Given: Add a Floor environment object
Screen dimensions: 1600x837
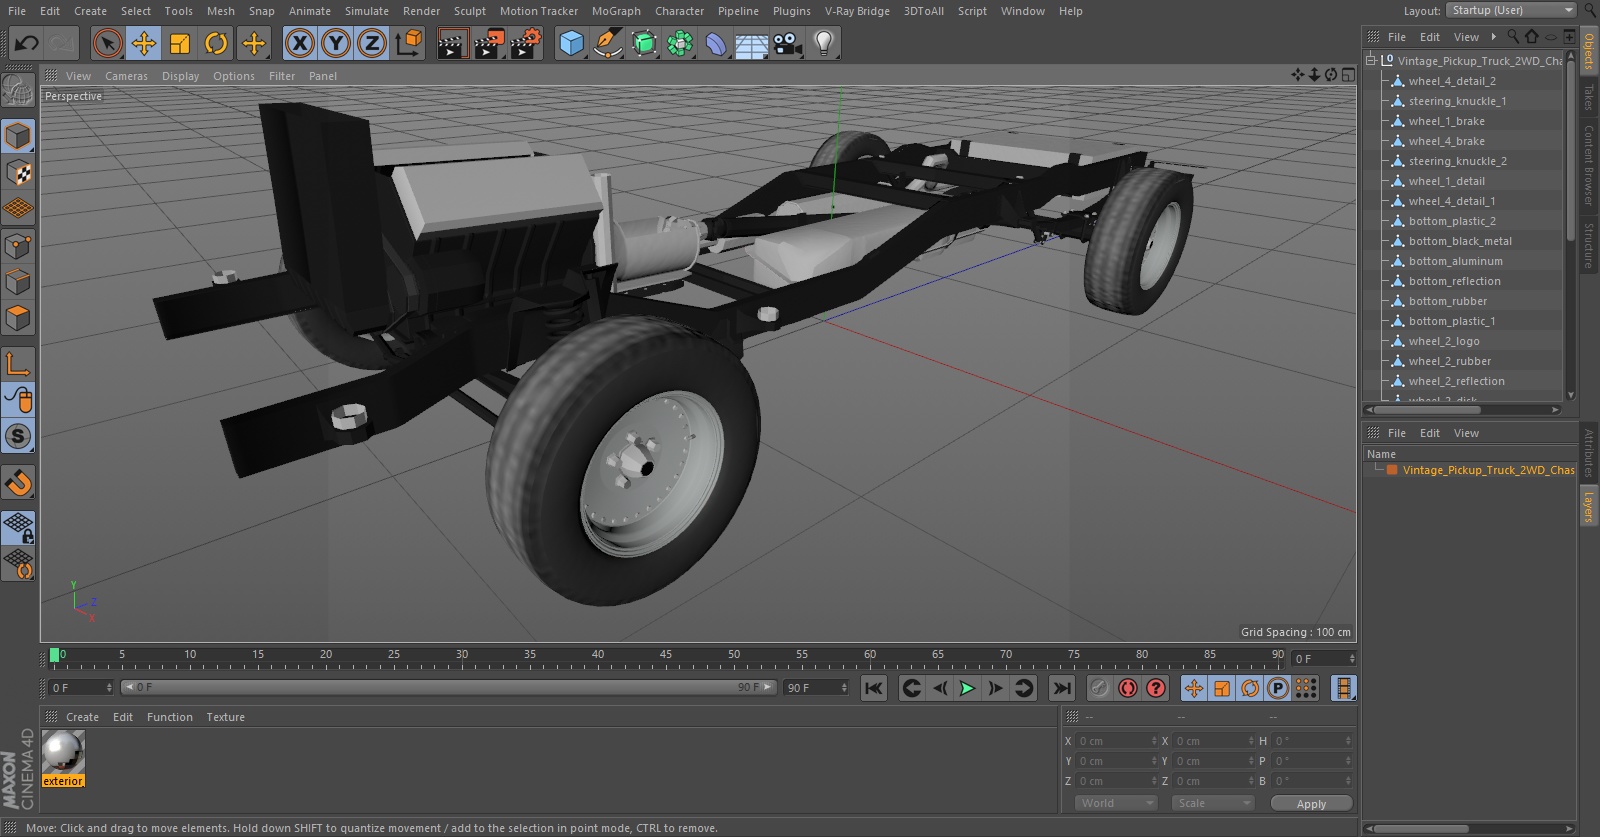Looking at the screenshot, I should (752, 43).
